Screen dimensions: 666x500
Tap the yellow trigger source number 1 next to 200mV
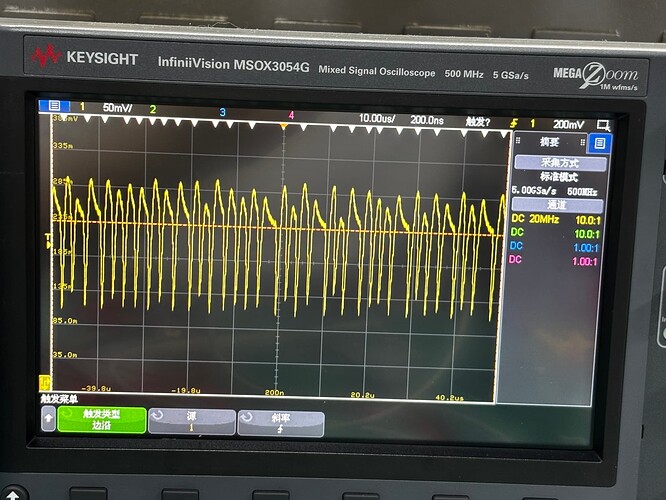coord(533,124)
